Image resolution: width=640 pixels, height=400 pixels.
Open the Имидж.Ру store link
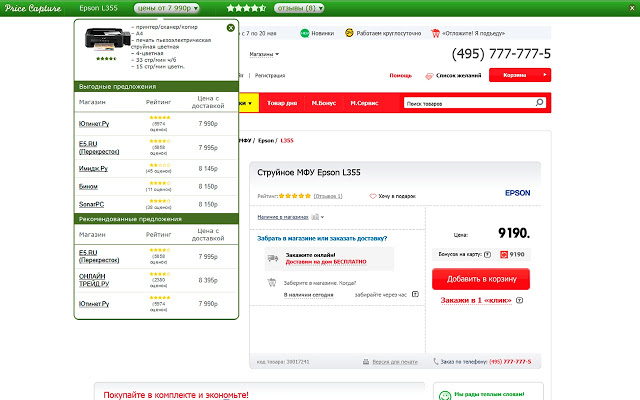93,168
